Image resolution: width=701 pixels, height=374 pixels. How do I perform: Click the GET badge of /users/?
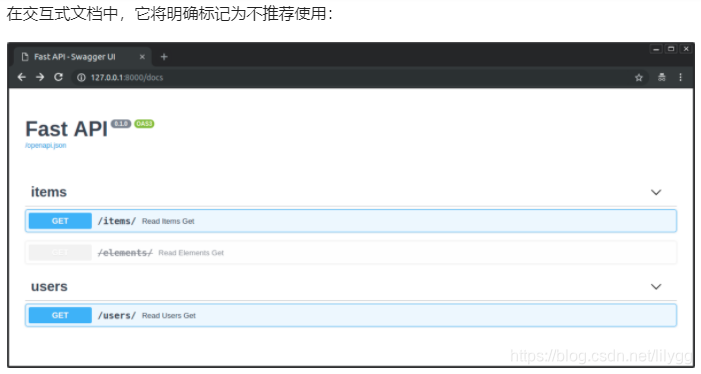point(60,315)
